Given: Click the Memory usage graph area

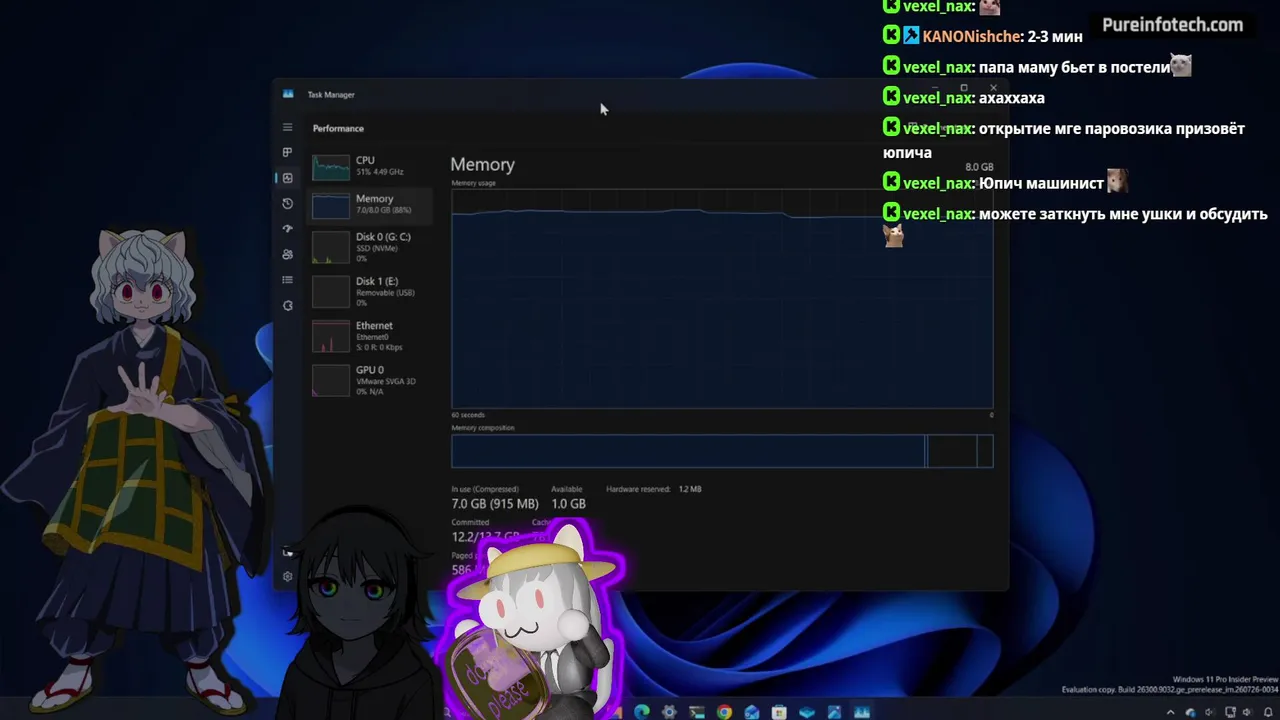Looking at the screenshot, I should click(x=722, y=298).
